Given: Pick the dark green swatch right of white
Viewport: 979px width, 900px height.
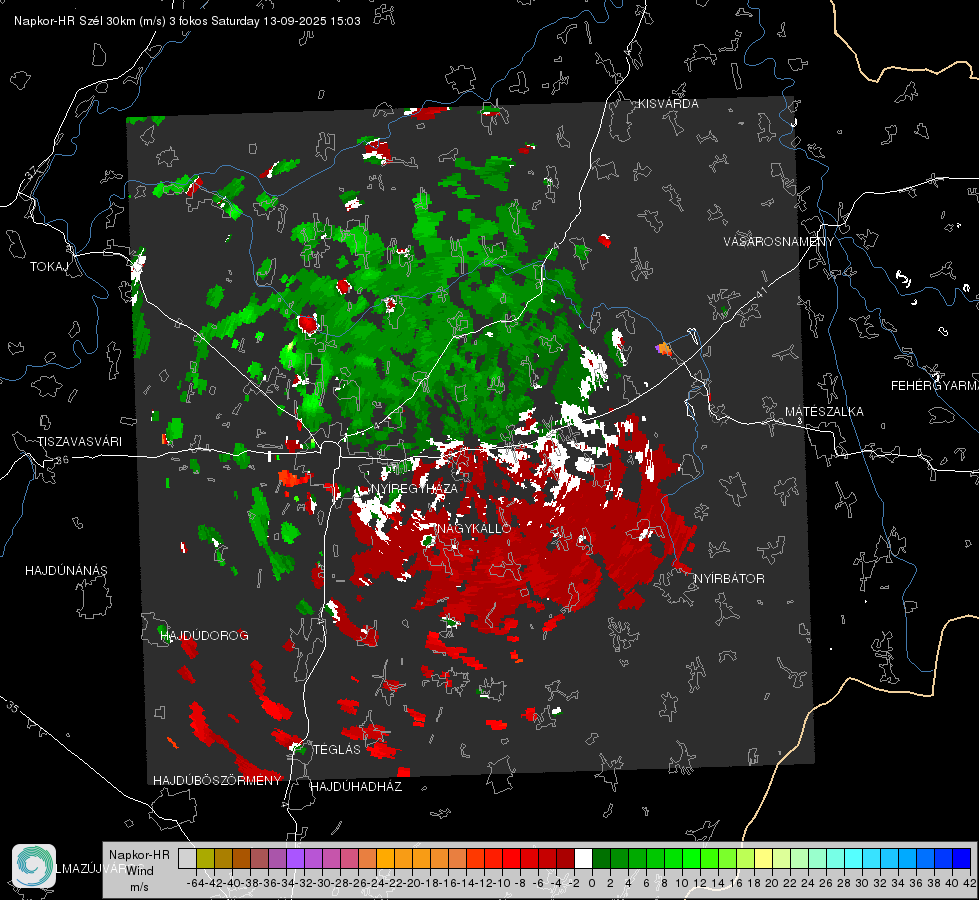Looking at the screenshot, I should 601,859.
